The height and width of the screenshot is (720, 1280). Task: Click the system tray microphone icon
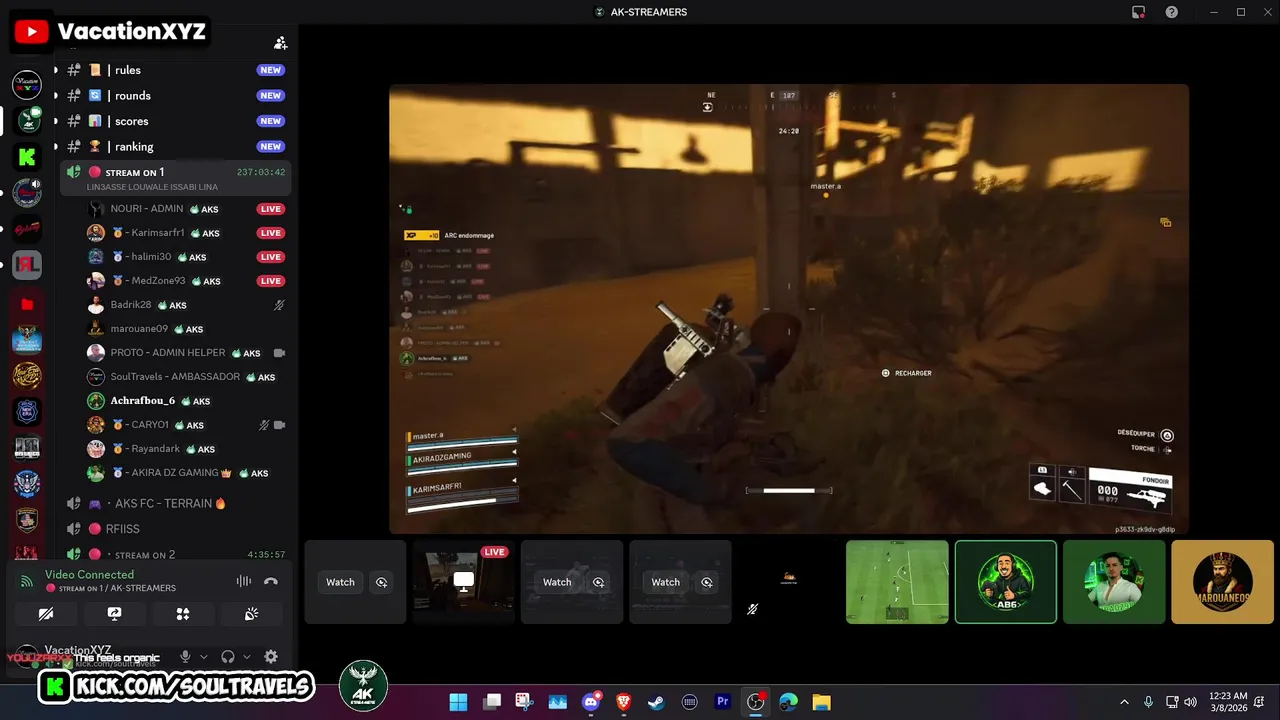click(1148, 702)
